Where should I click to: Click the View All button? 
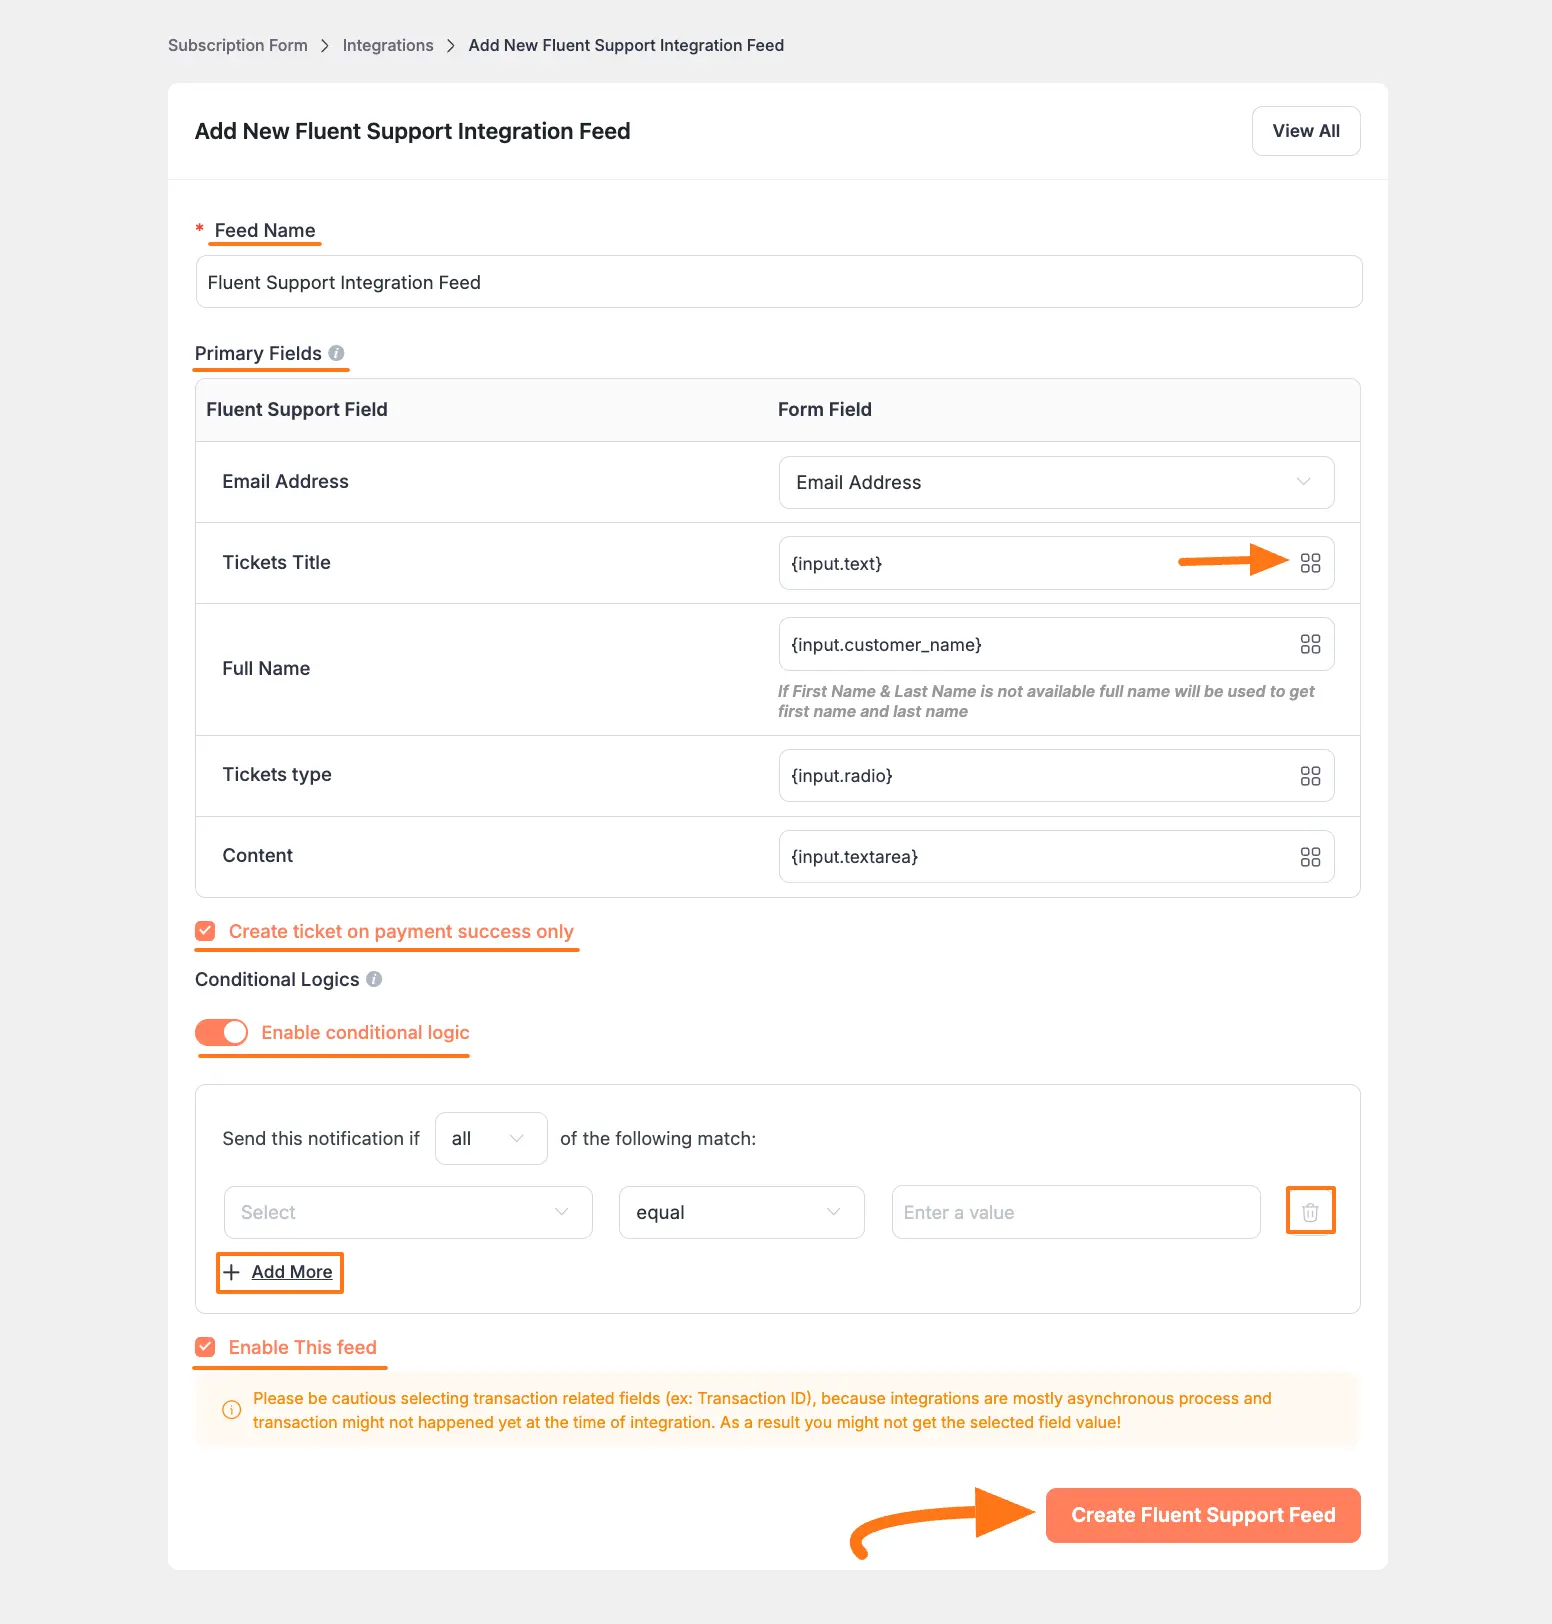point(1306,131)
